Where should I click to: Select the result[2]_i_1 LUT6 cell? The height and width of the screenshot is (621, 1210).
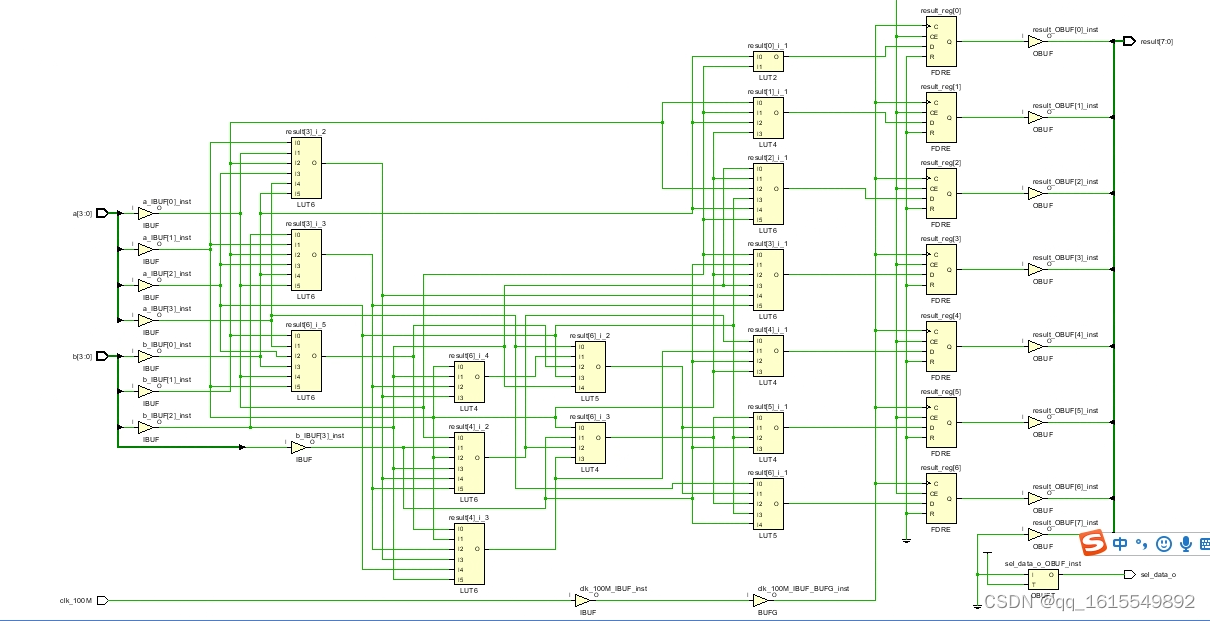click(768, 194)
